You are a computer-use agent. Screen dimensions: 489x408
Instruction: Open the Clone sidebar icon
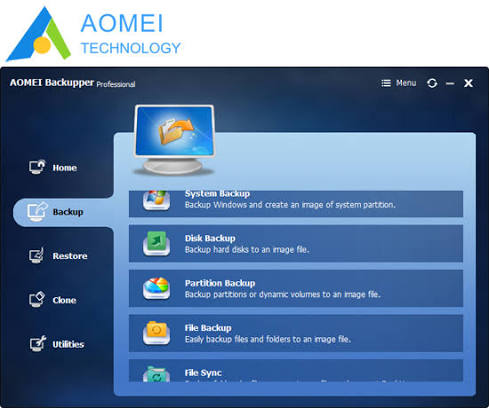37,299
